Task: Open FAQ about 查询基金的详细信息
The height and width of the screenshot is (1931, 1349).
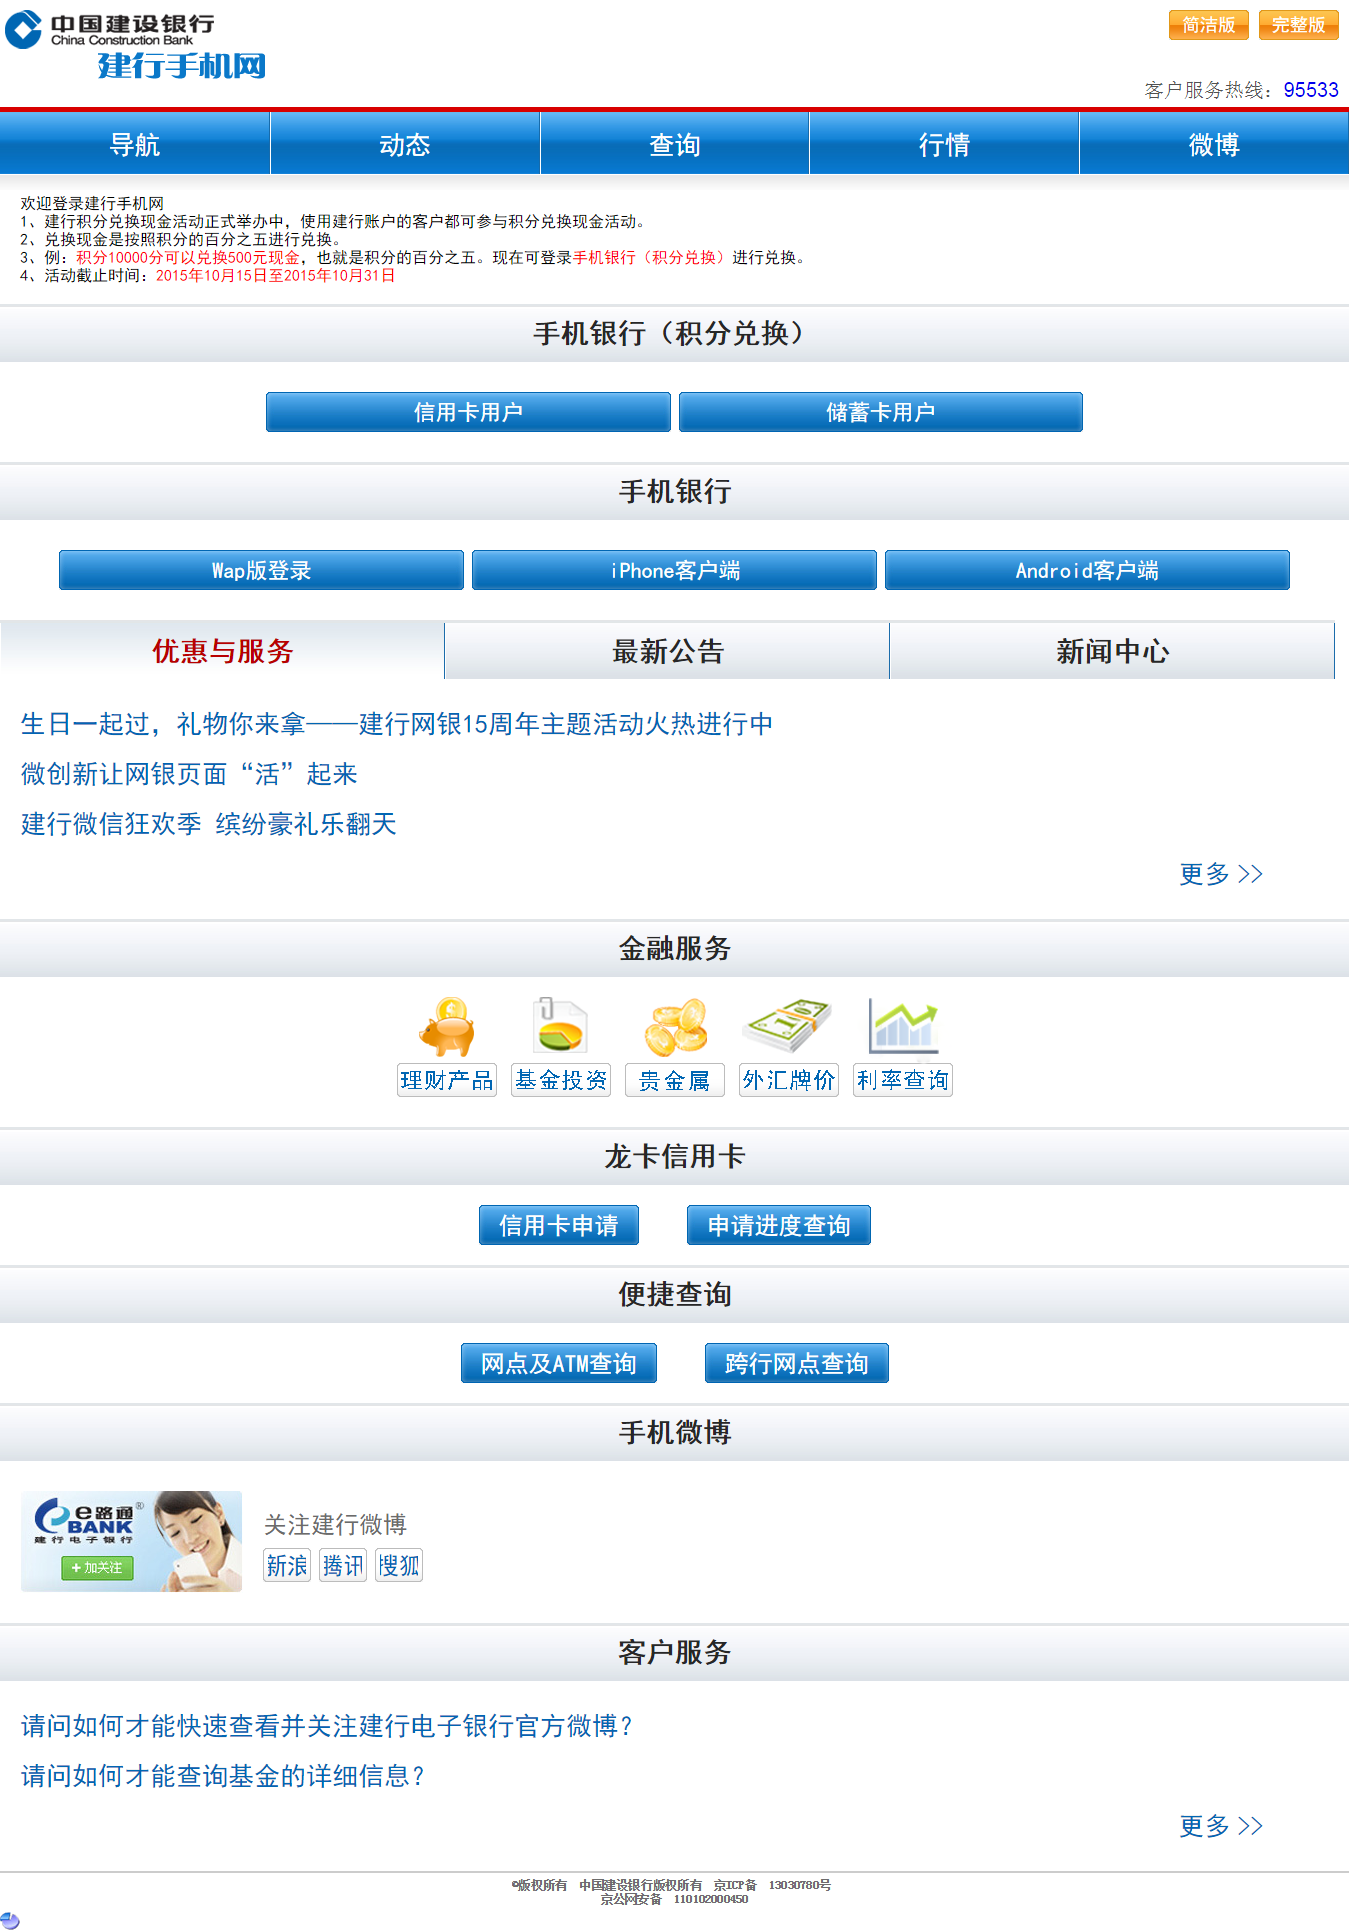Action: click(x=222, y=1776)
